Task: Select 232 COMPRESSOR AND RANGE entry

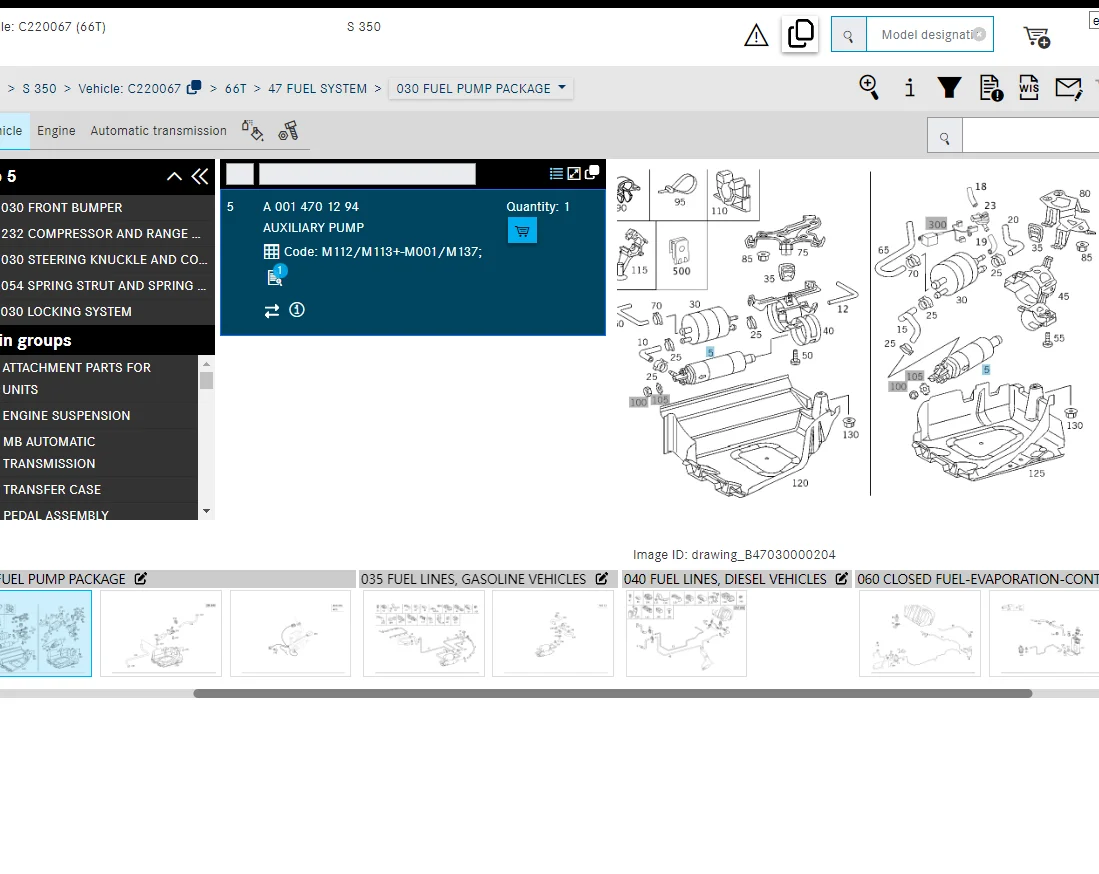Action: click(105, 233)
